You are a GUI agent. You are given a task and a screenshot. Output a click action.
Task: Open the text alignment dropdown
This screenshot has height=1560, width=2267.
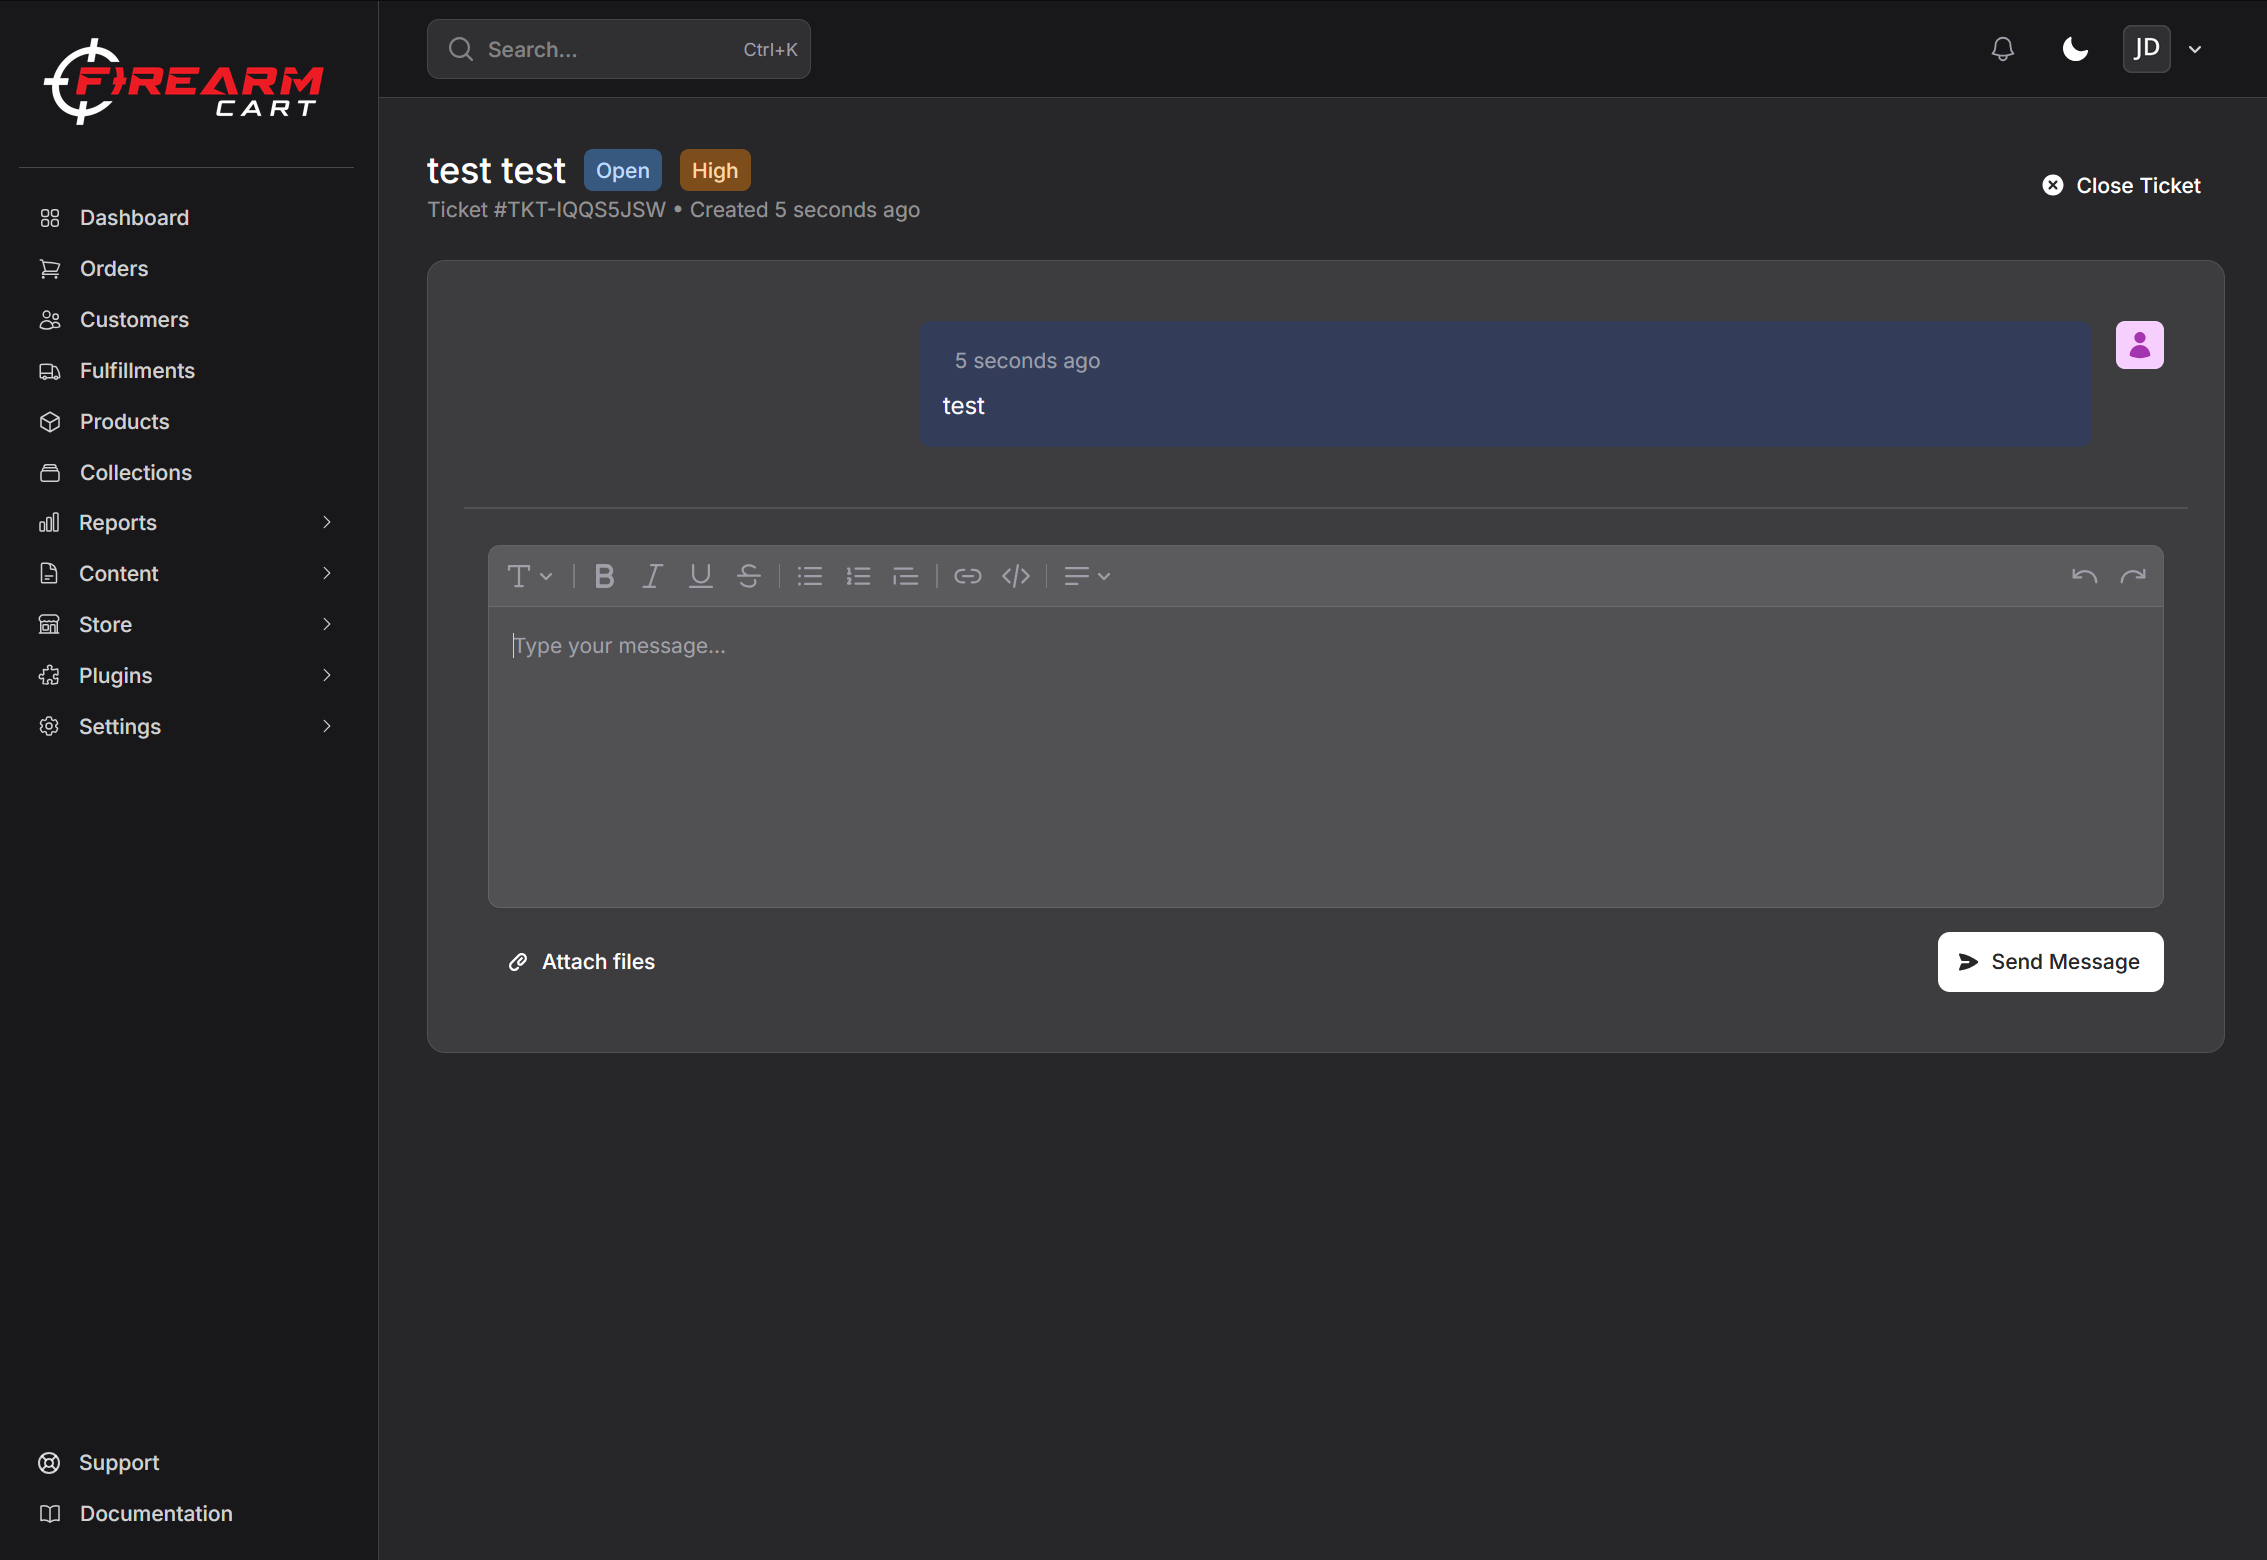[1087, 576]
